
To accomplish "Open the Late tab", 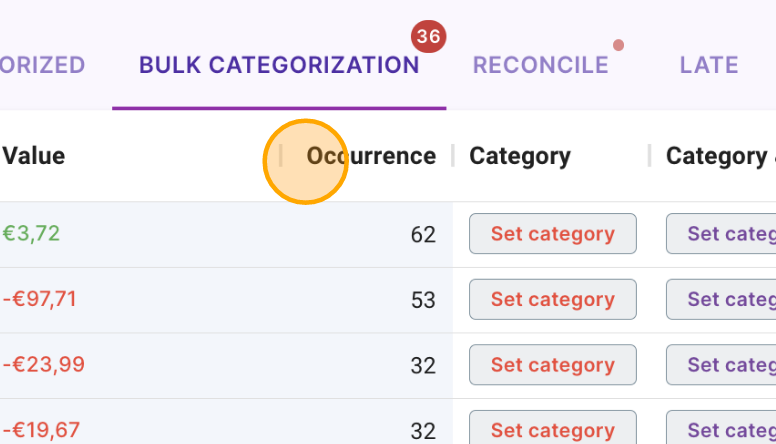I will pos(708,65).
